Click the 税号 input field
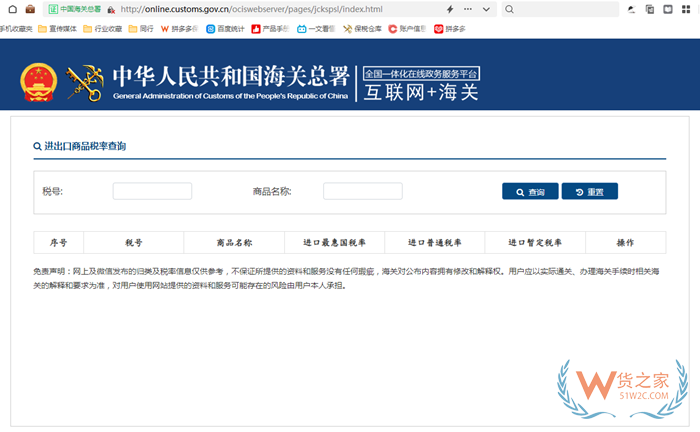The width and height of the screenshot is (700, 432). (152, 191)
